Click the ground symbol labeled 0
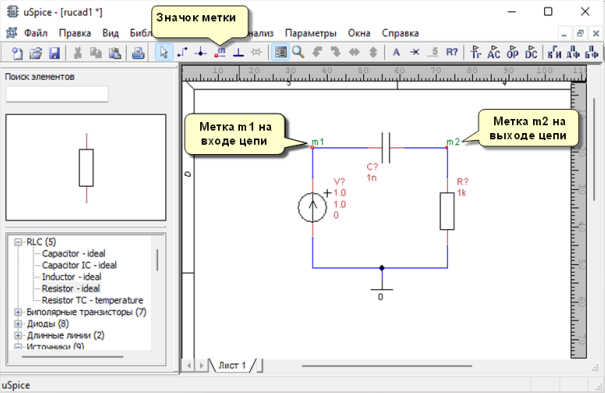Screen dimensions: 605x393 coord(381,289)
